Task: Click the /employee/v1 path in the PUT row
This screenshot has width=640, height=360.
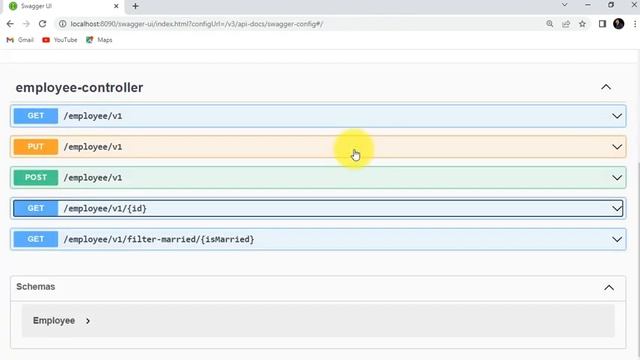Action: pos(93,147)
